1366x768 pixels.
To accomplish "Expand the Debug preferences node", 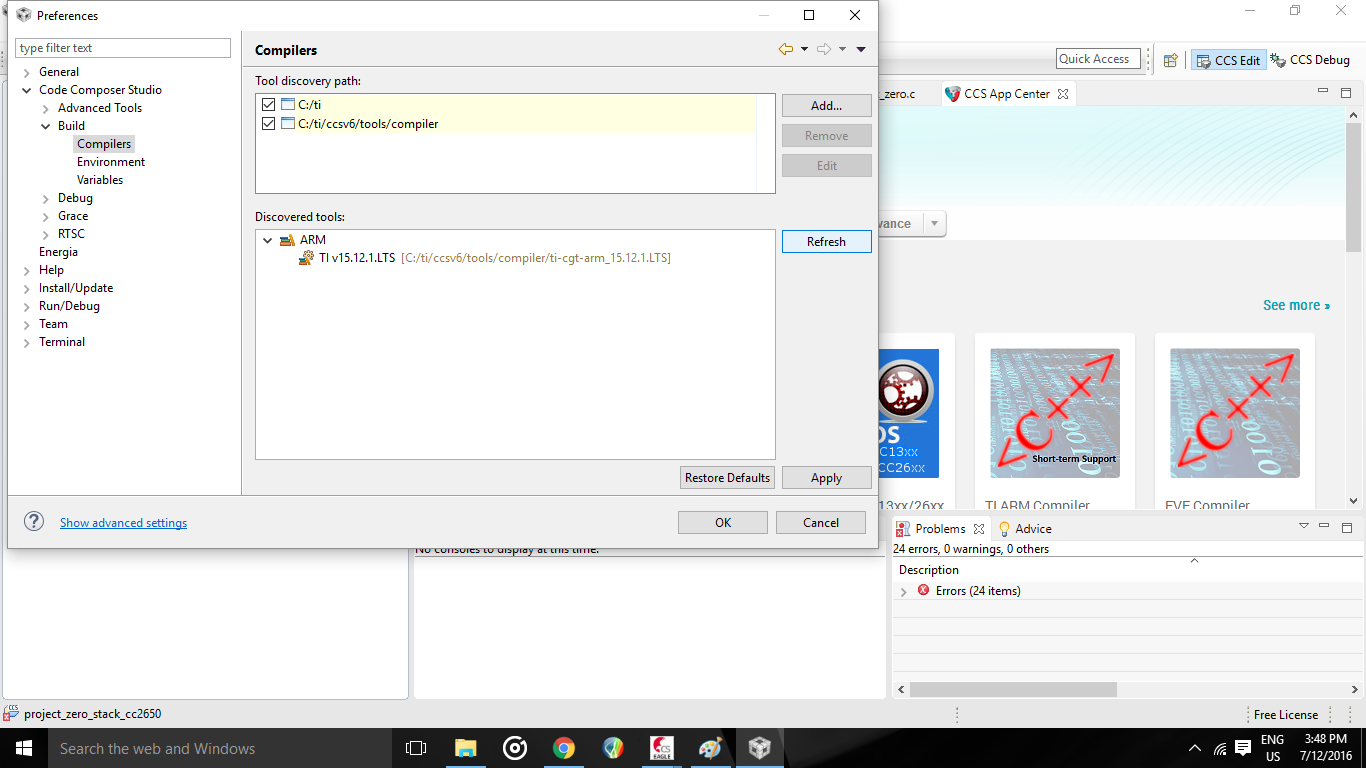I will [46, 198].
